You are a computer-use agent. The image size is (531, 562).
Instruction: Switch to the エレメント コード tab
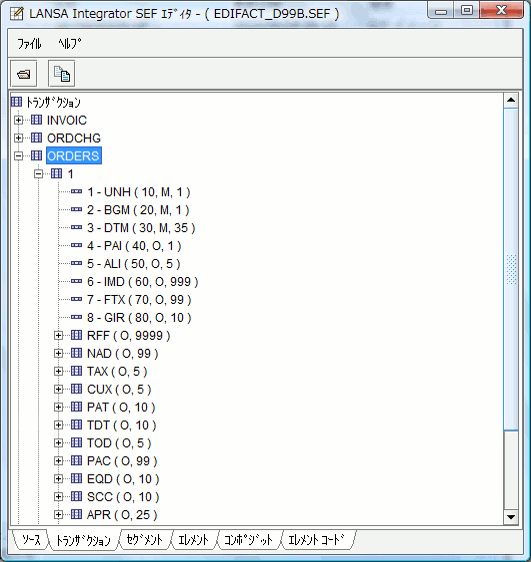pyautogui.click(x=316, y=540)
